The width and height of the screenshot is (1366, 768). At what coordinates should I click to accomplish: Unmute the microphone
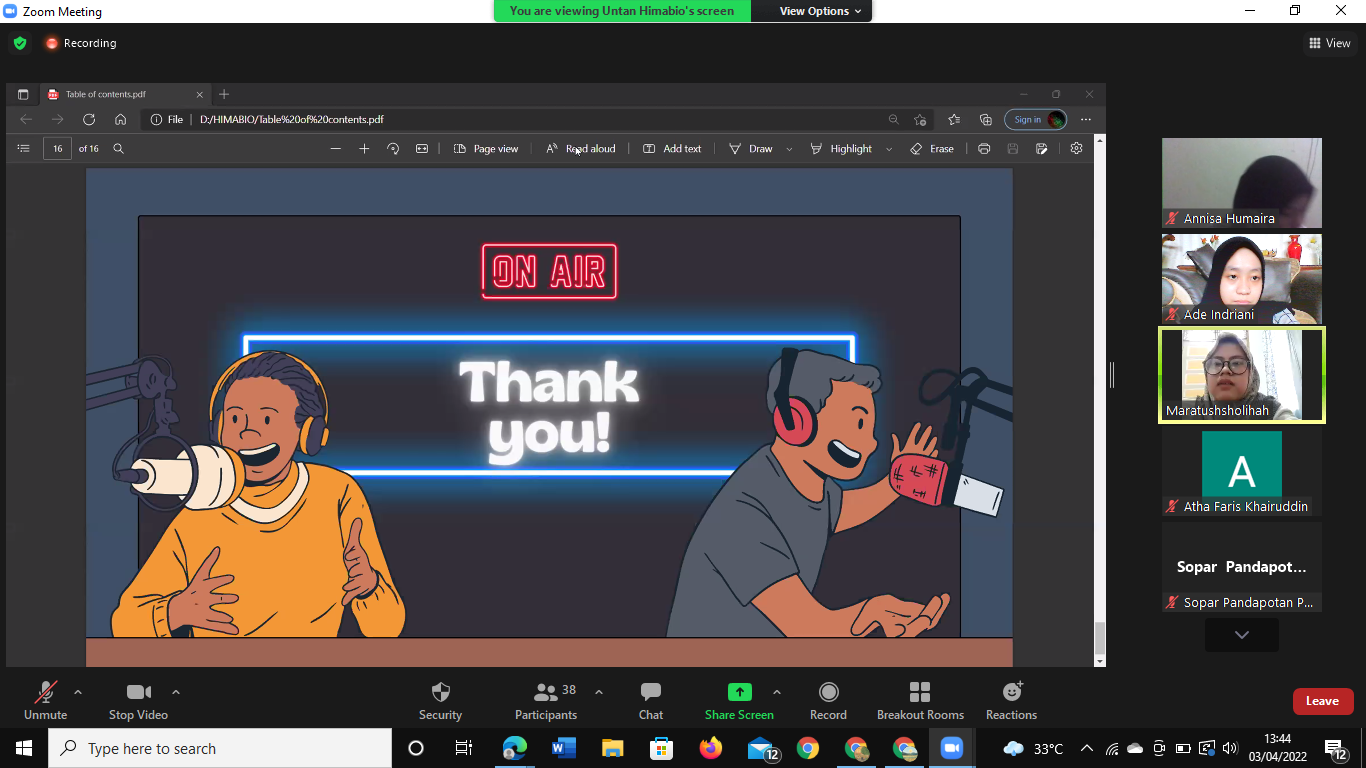click(x=46, y=700)
